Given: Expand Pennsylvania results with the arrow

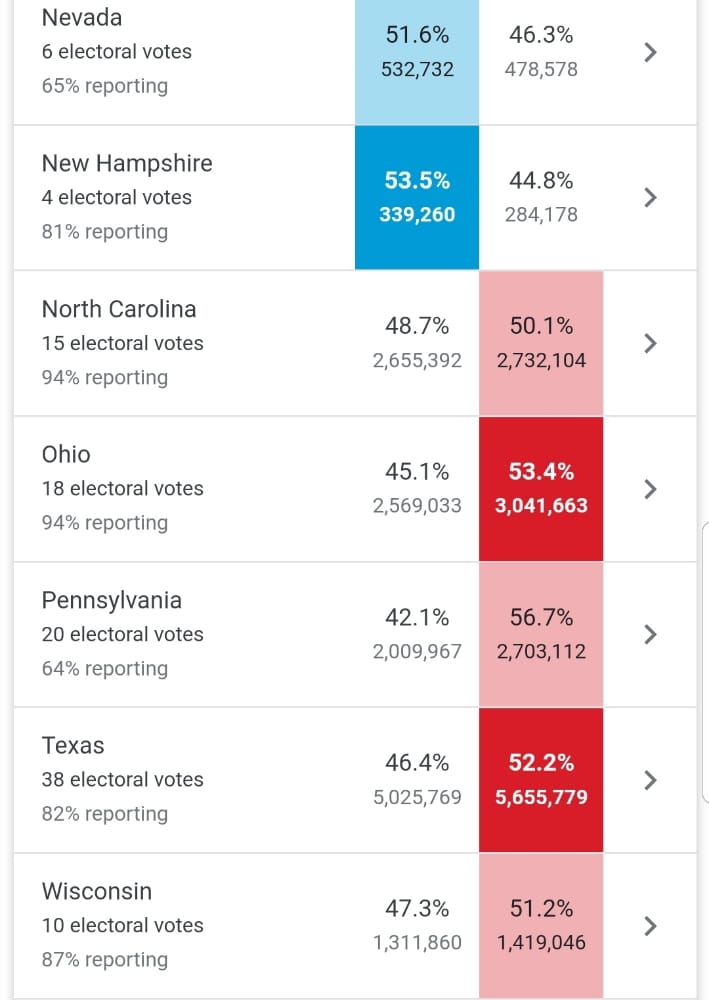Looking at the screenshot, I should (x=650, y=634).
